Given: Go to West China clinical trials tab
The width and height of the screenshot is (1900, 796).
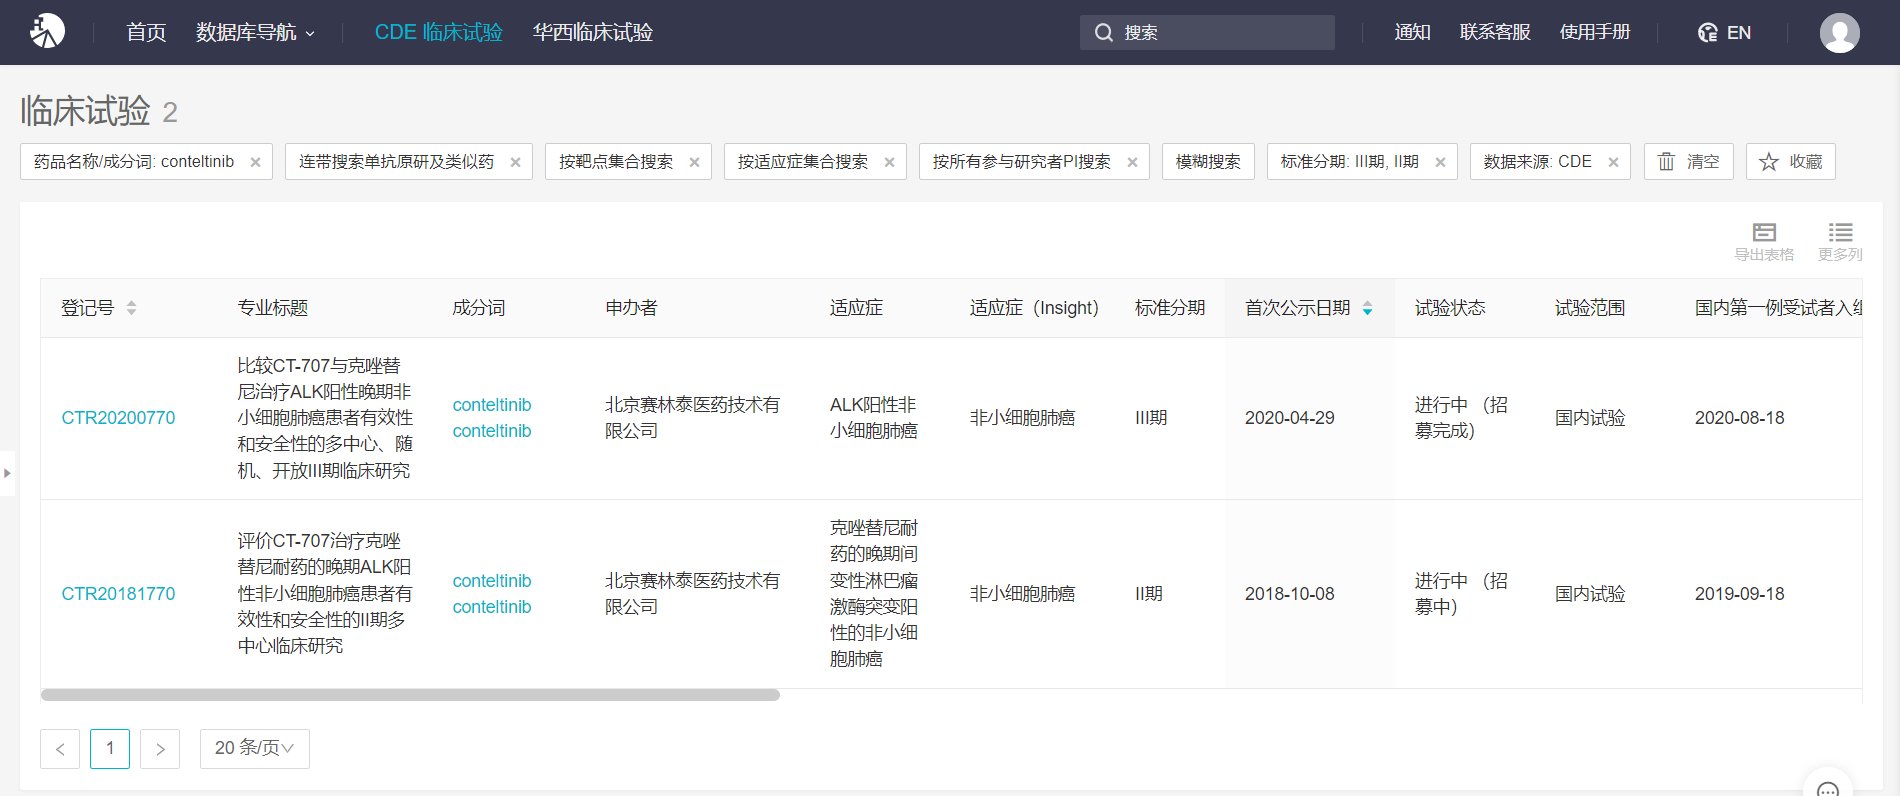Looking at the screenshot, I should pos(592,33).
